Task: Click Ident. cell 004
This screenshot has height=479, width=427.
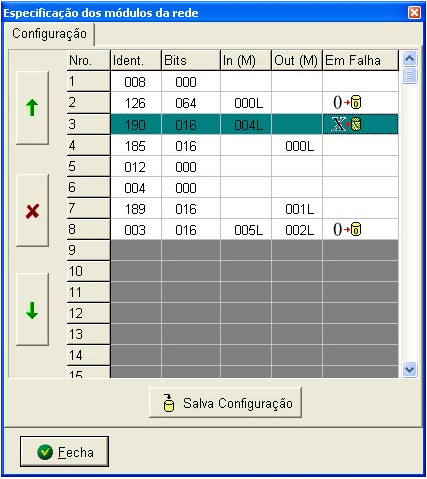Action: tap(136, 187)
